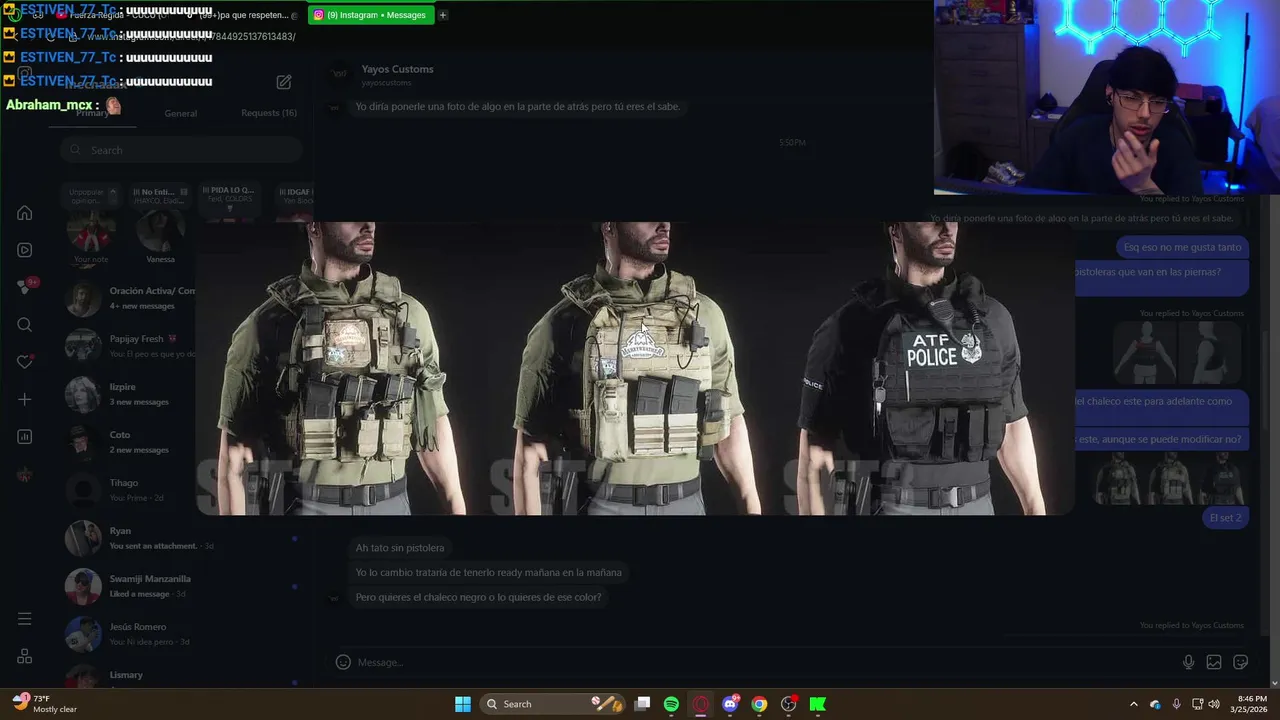Open Instagram sidebar search magnifier
Screen dimensions: 1280x720
(x=25, y=325)
